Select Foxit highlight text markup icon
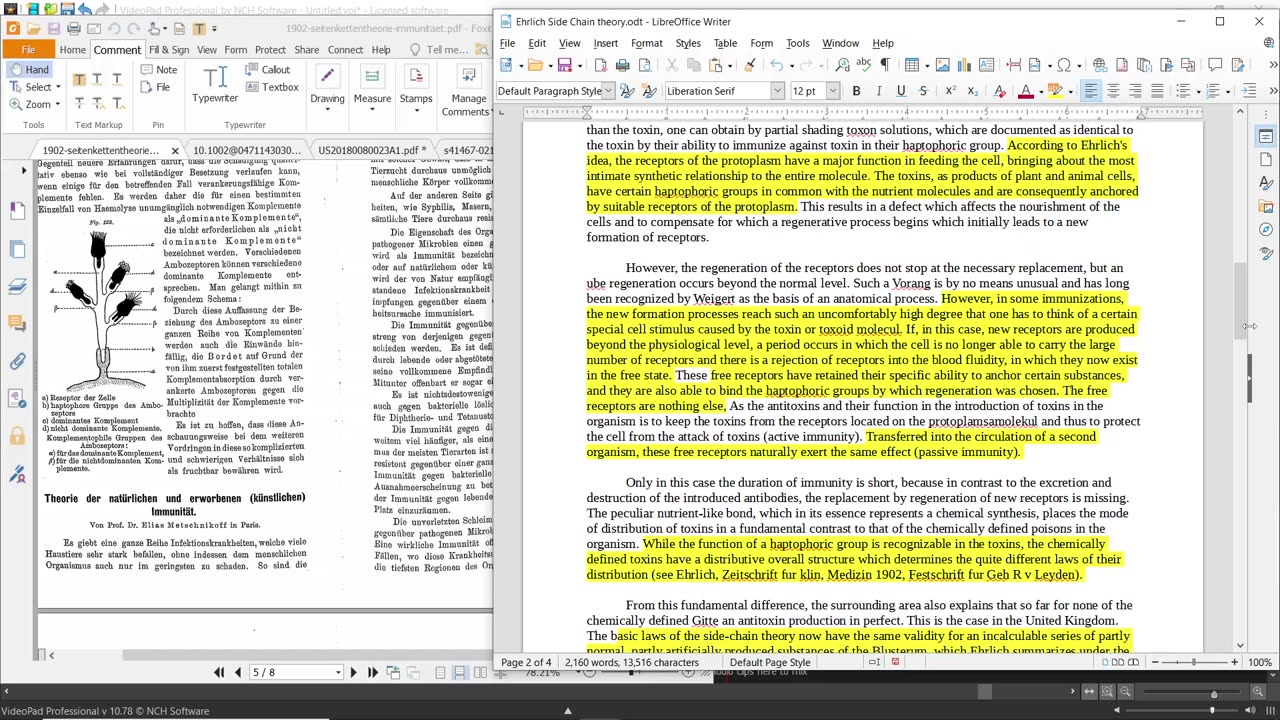 click(x=79, y=80)
